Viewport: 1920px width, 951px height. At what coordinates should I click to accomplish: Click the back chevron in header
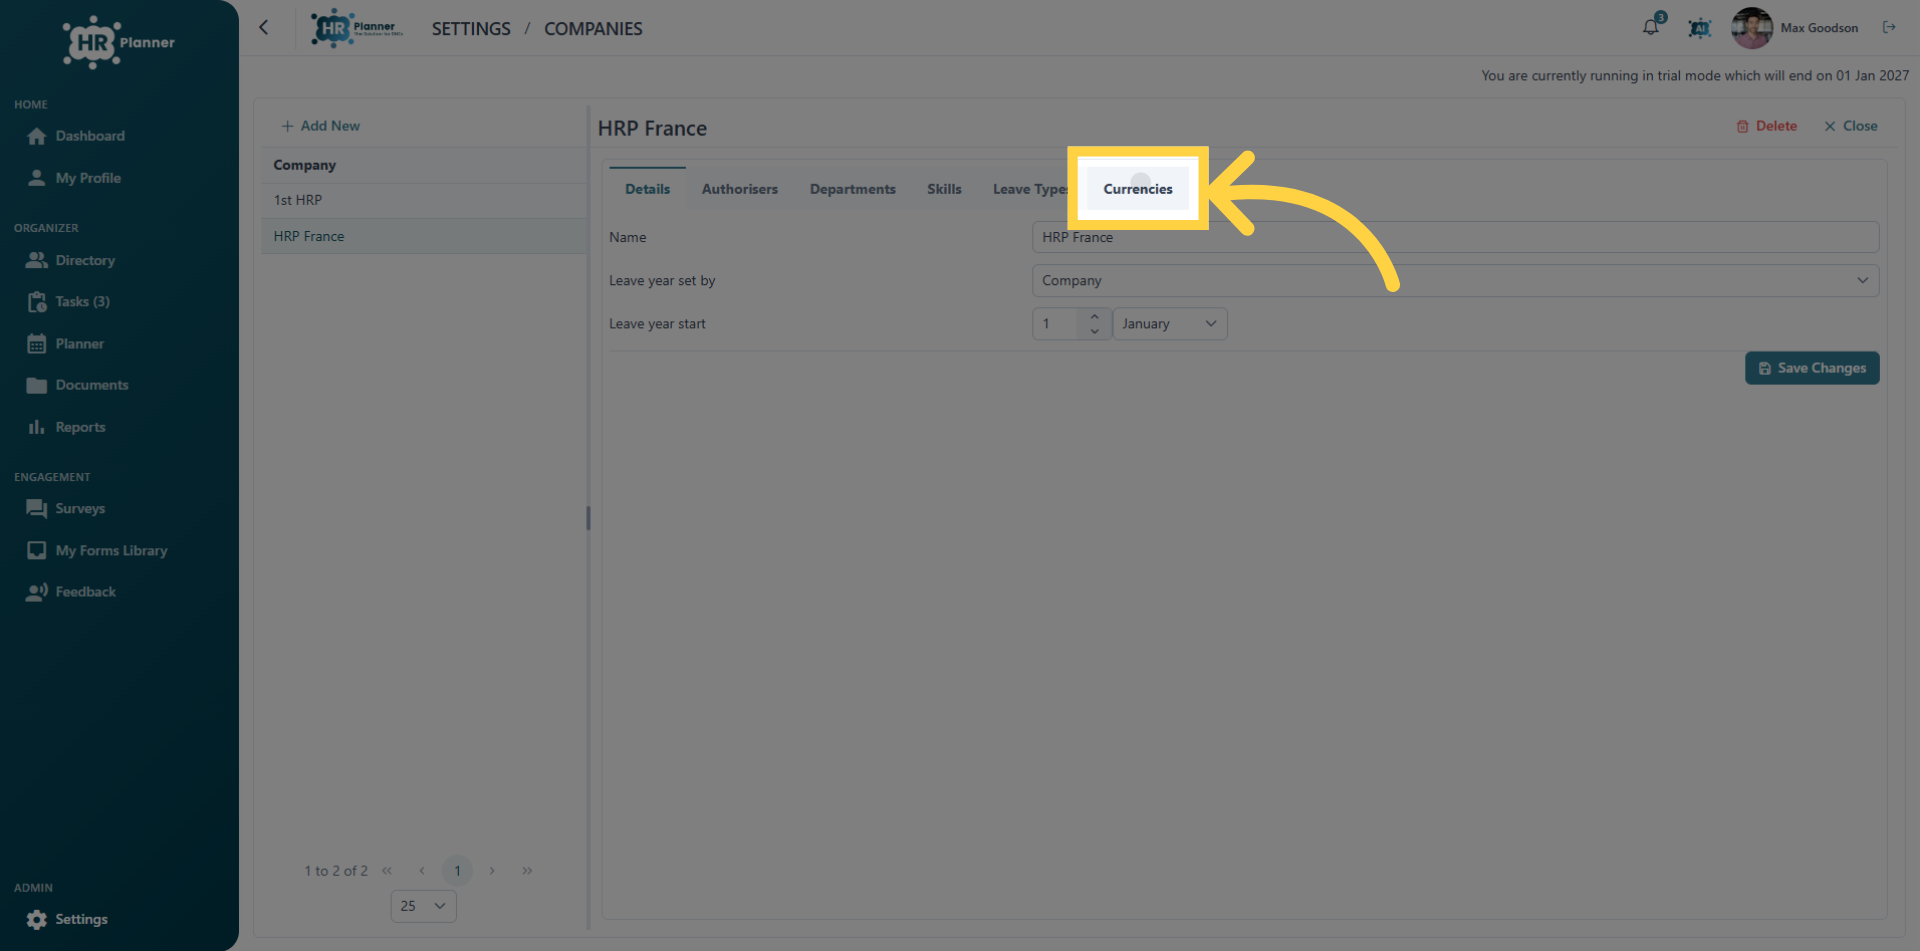coord(264,28)
